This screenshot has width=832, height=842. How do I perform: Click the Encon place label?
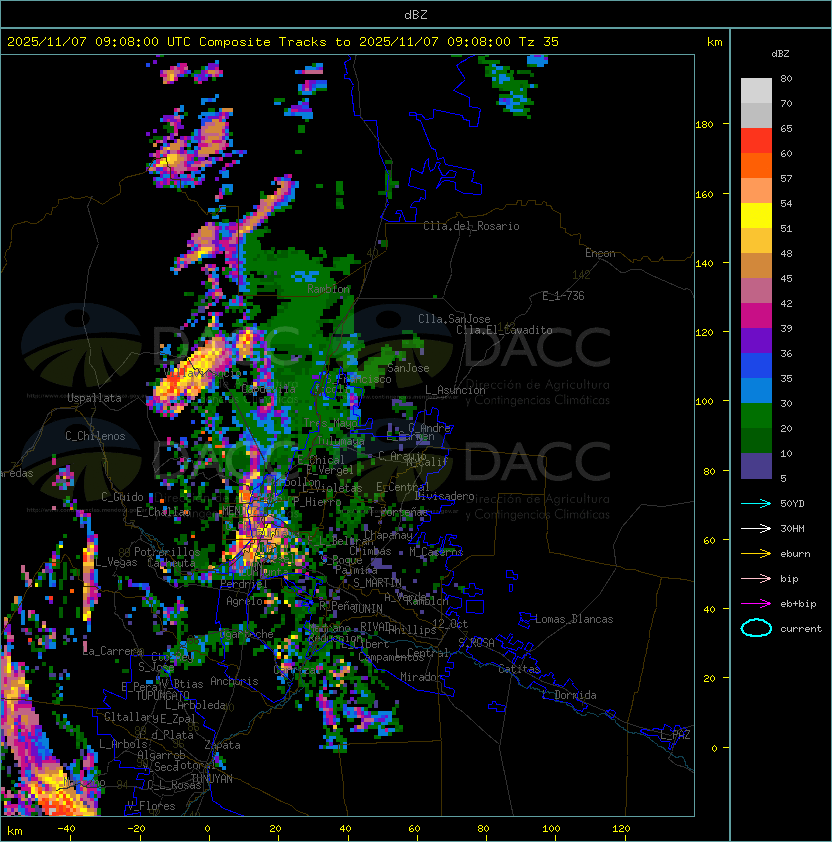pos(600,253)
